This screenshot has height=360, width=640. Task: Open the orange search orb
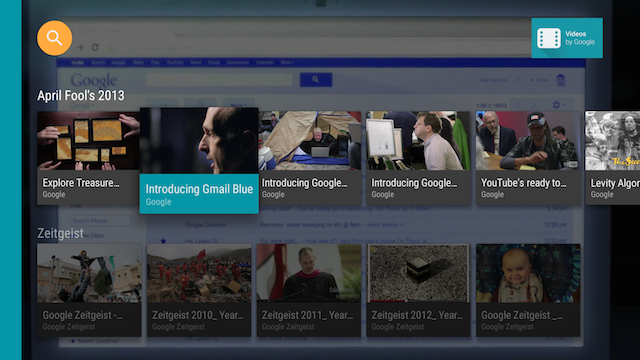click(x=54, y=38)
